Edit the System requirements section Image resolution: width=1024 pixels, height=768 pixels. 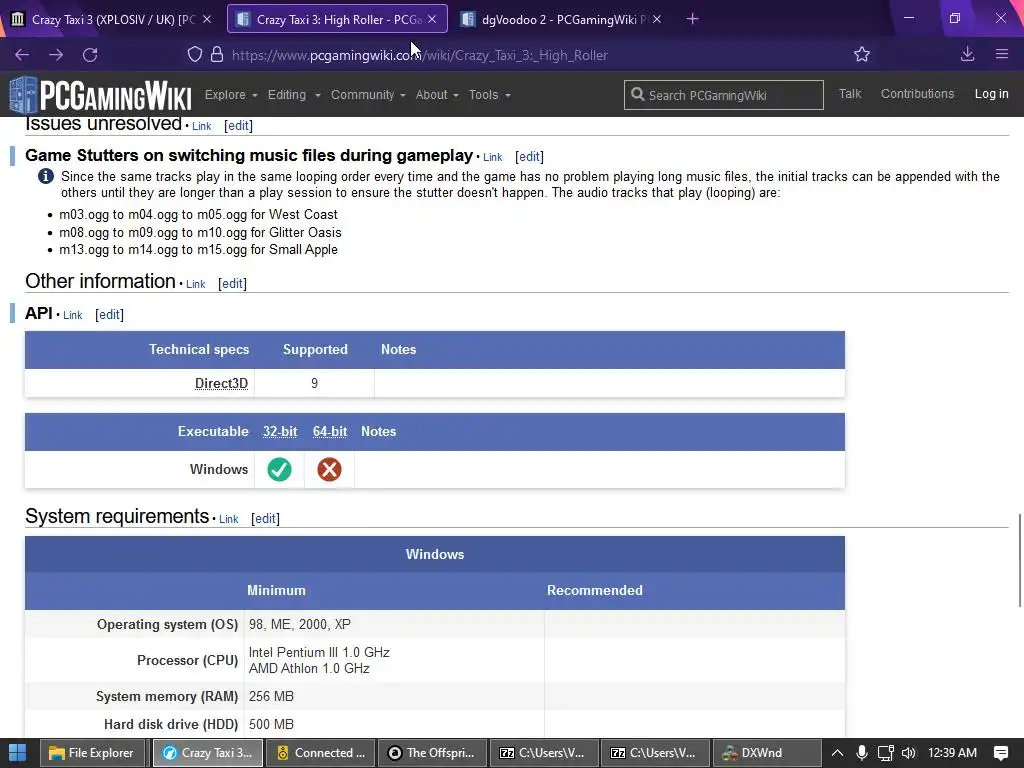point(265,519)
